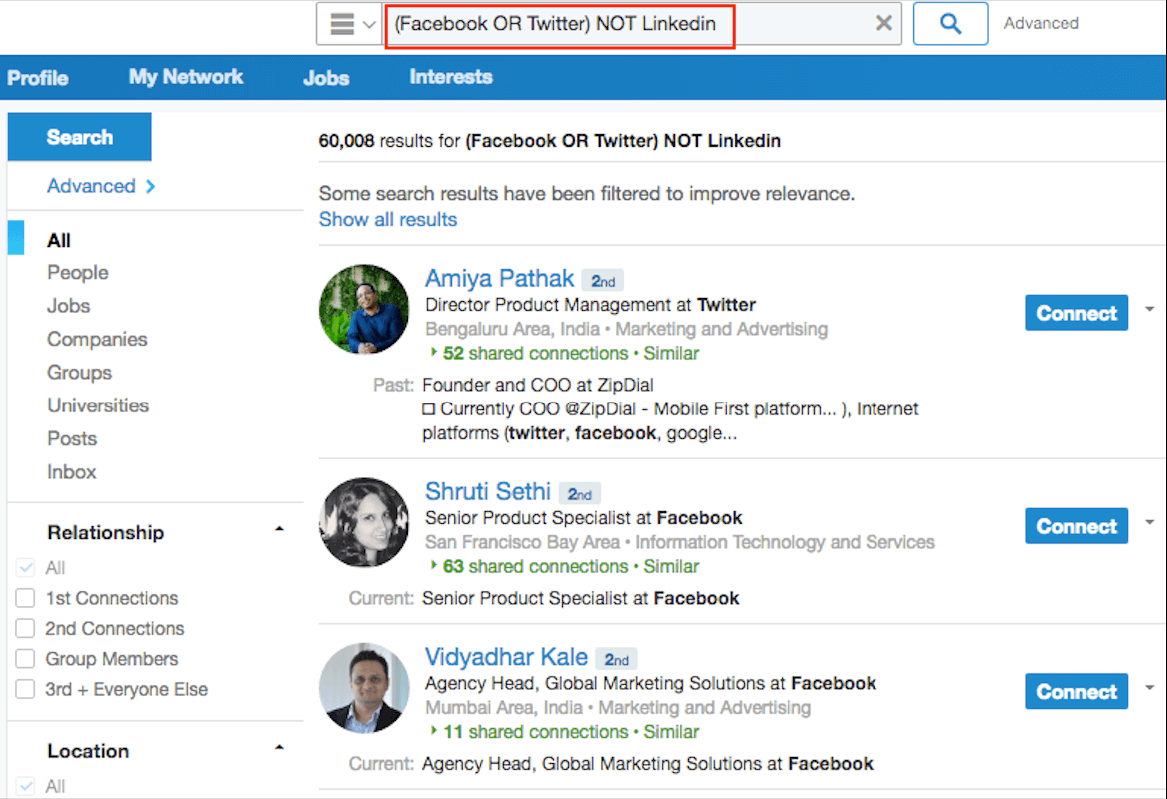Click the '60,008 results for' summary text
The width and height of the screenshot is (1167, 799).
click(x=389, y=141)
